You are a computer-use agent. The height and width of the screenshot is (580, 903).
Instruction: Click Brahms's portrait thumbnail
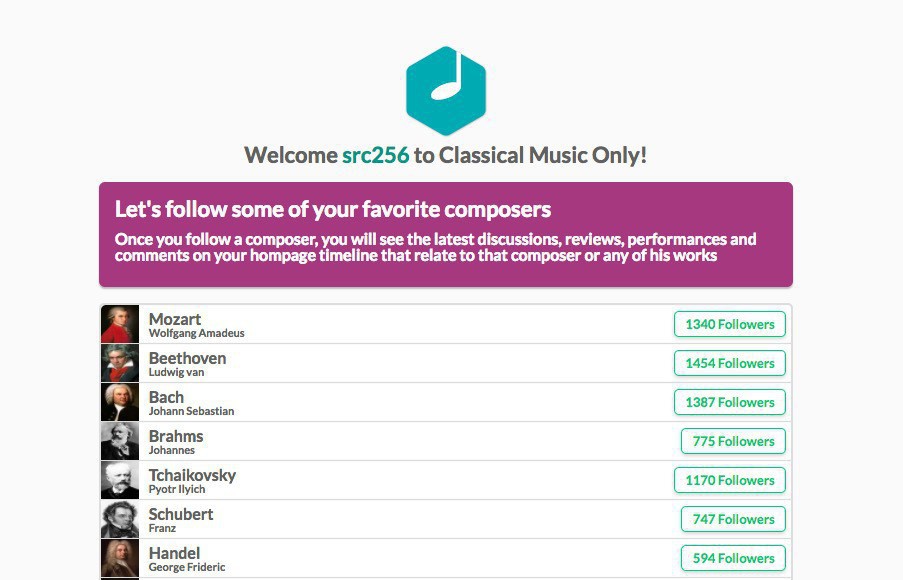coord(120,441)
